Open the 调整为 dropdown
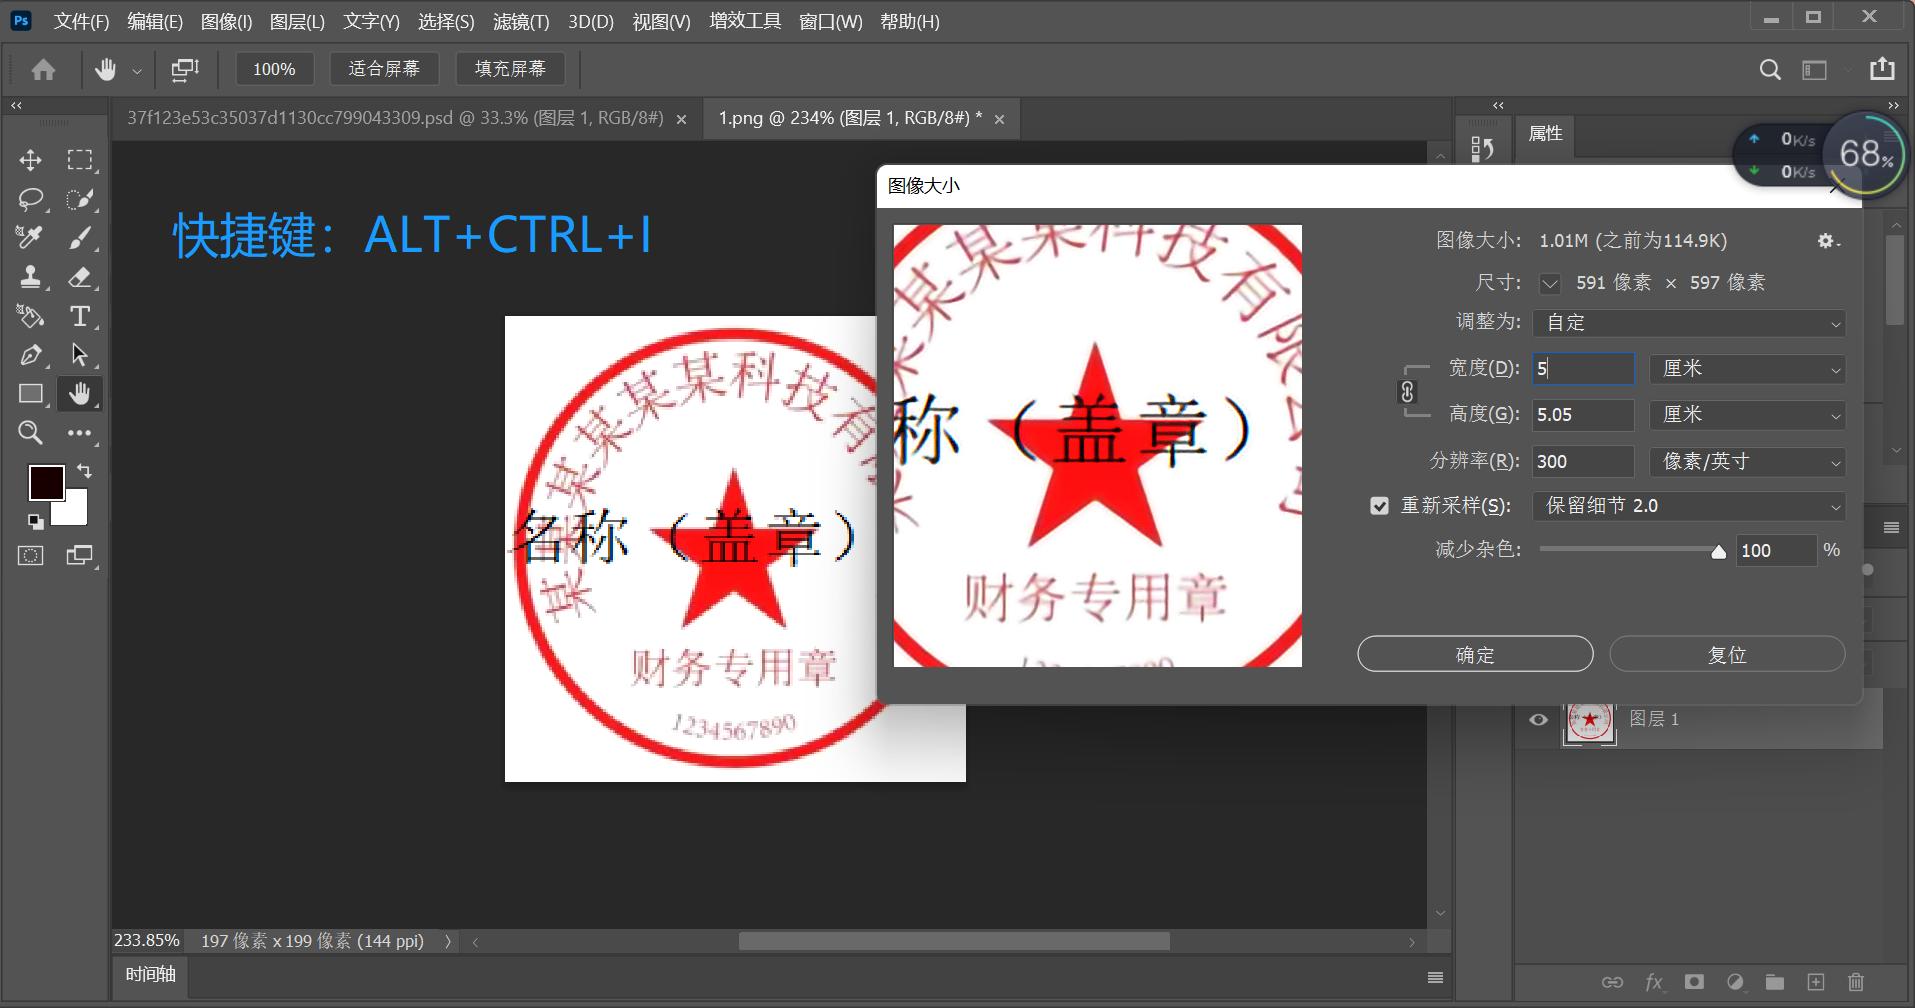Image resolution: width=1915 pixels, height=1008 pixels. 1687,322
